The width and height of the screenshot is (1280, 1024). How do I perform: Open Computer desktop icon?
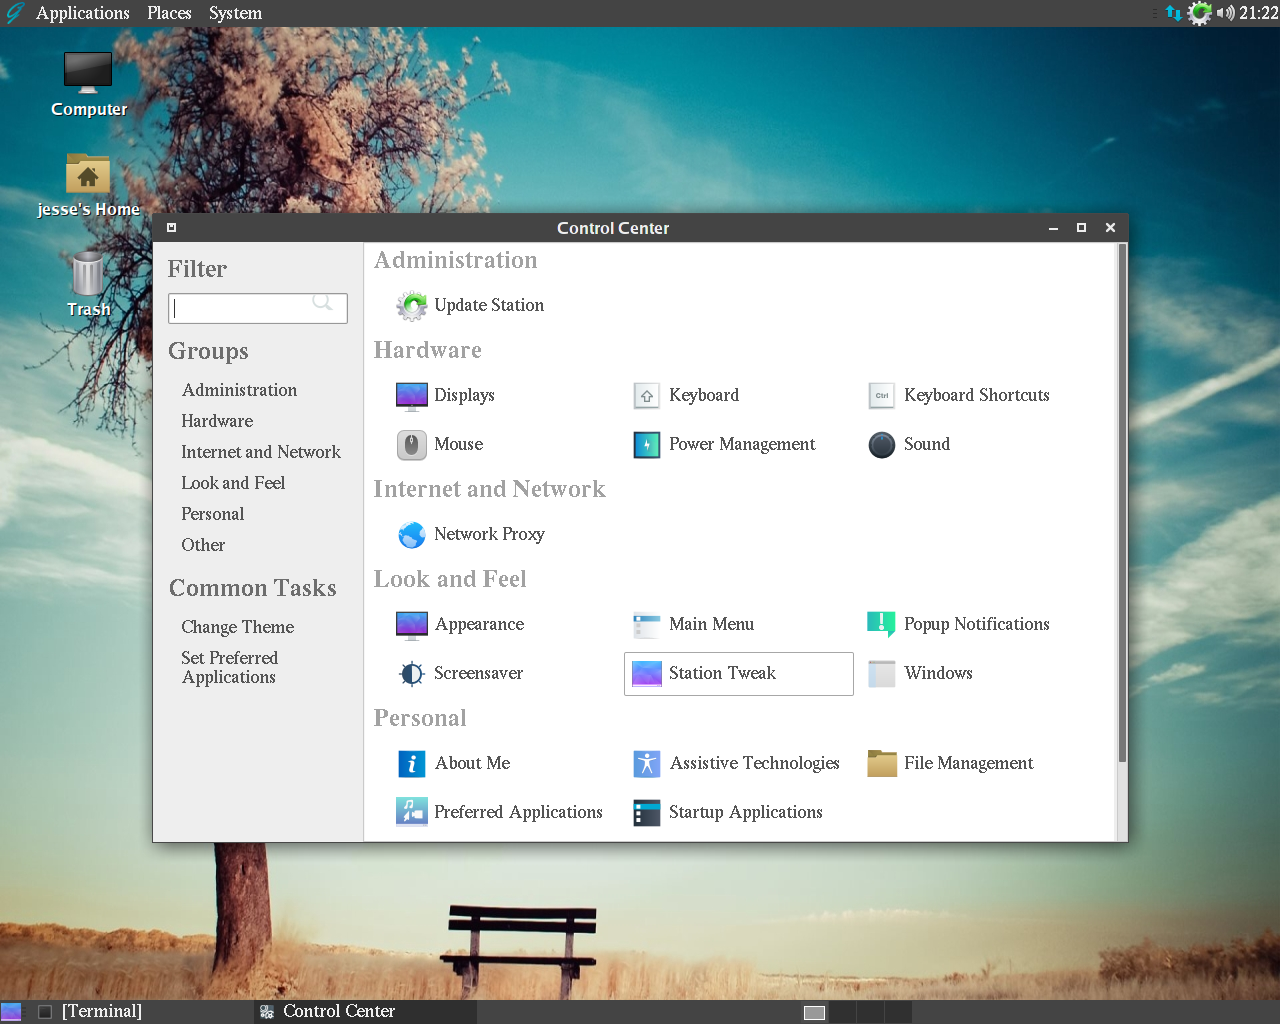88,72
